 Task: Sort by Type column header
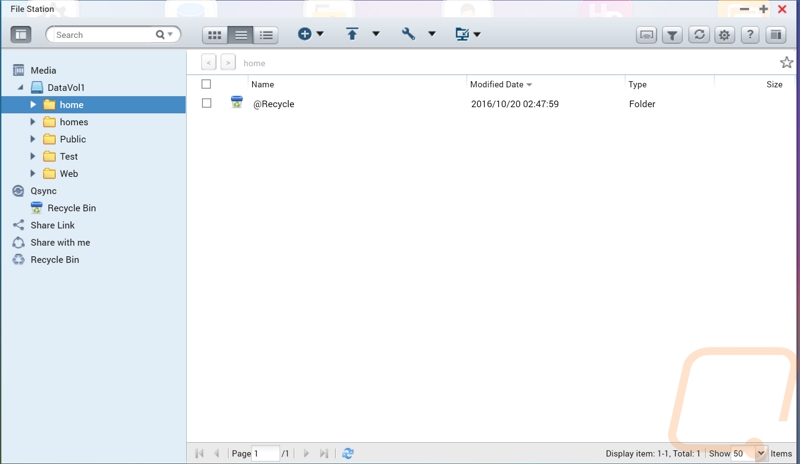click(637, 84)
